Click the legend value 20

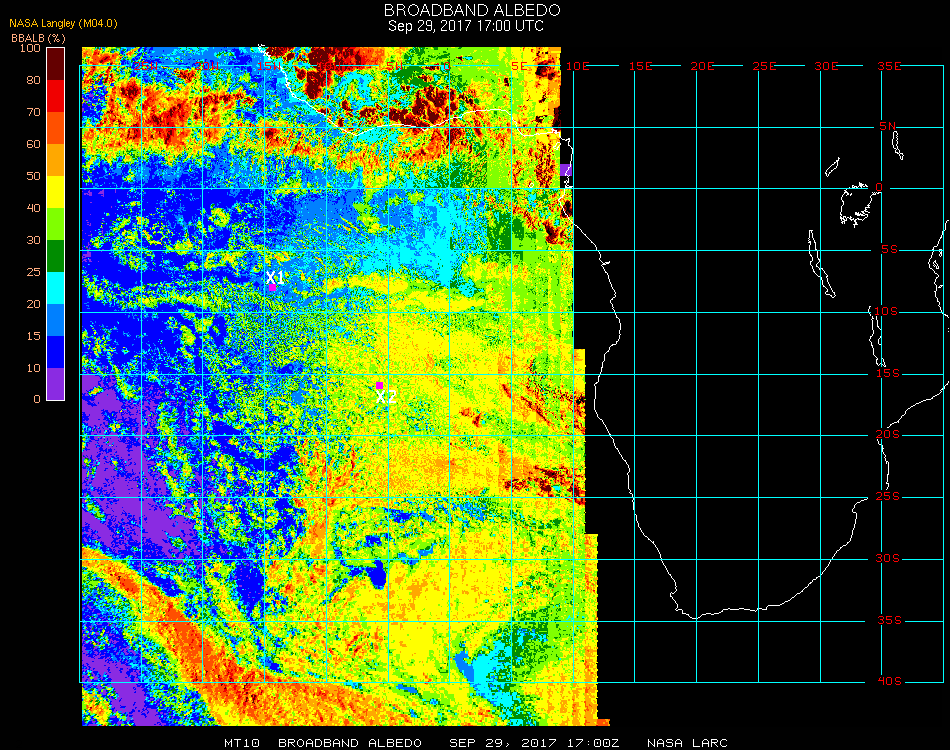(x=33, y=304)
